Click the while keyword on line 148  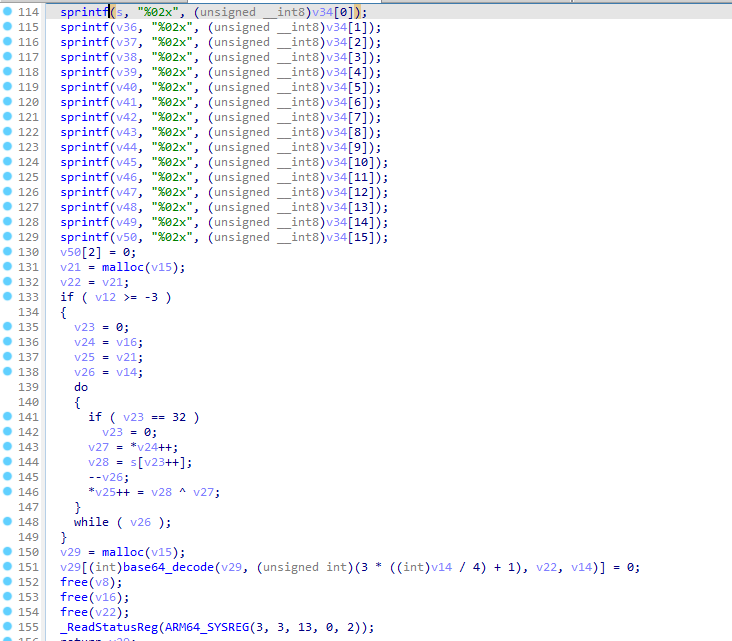(x=92, y=522)
